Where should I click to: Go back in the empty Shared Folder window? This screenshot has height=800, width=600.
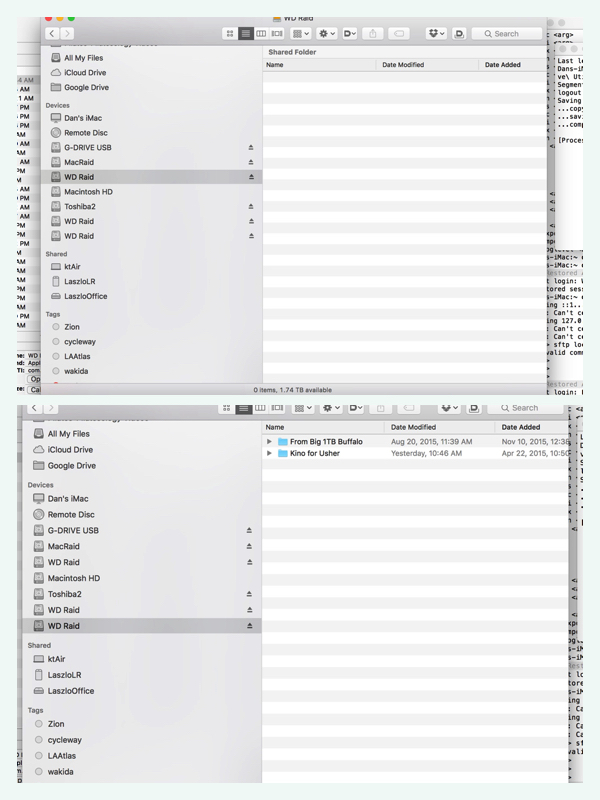[x=52, y=34]
